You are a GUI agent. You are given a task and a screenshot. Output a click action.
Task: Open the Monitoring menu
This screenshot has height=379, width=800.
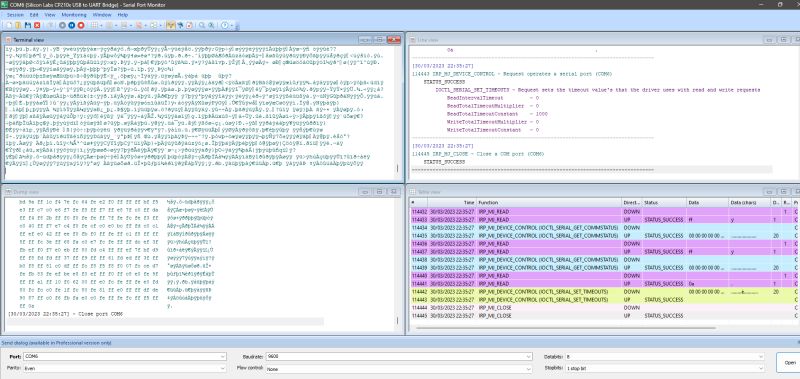click(74, 15)
